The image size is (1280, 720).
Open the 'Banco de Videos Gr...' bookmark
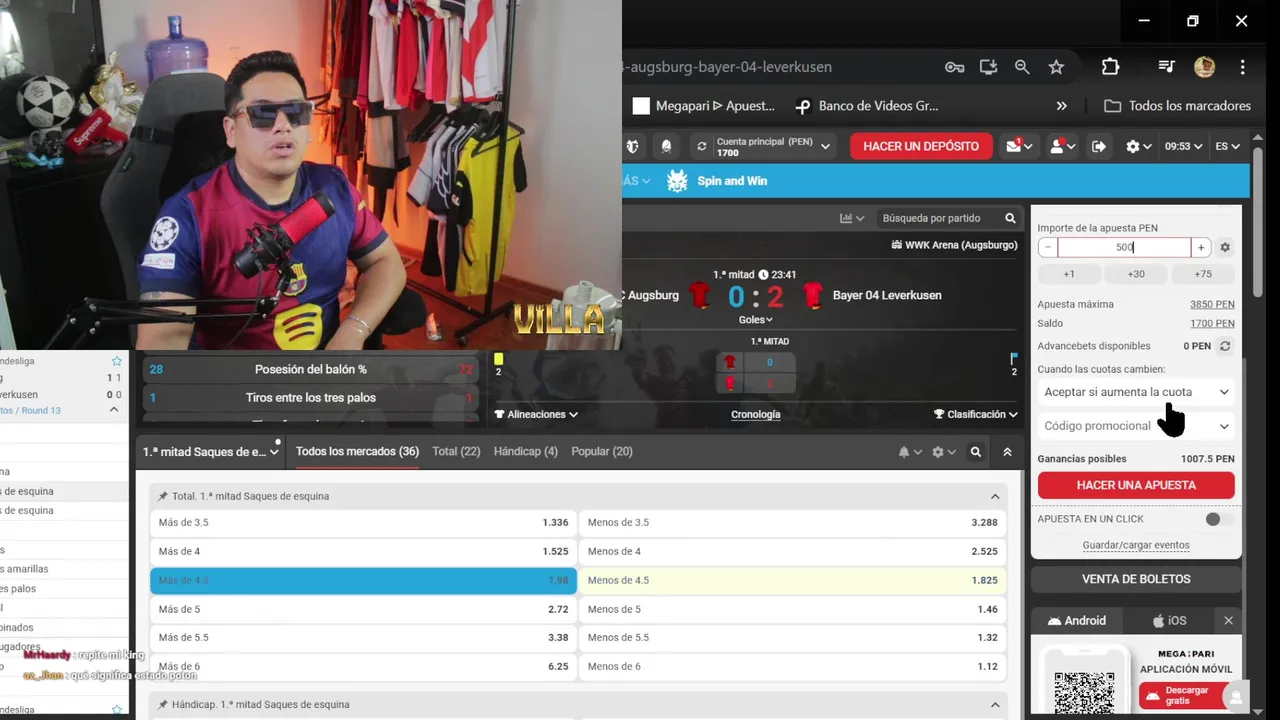click(866, 106)
